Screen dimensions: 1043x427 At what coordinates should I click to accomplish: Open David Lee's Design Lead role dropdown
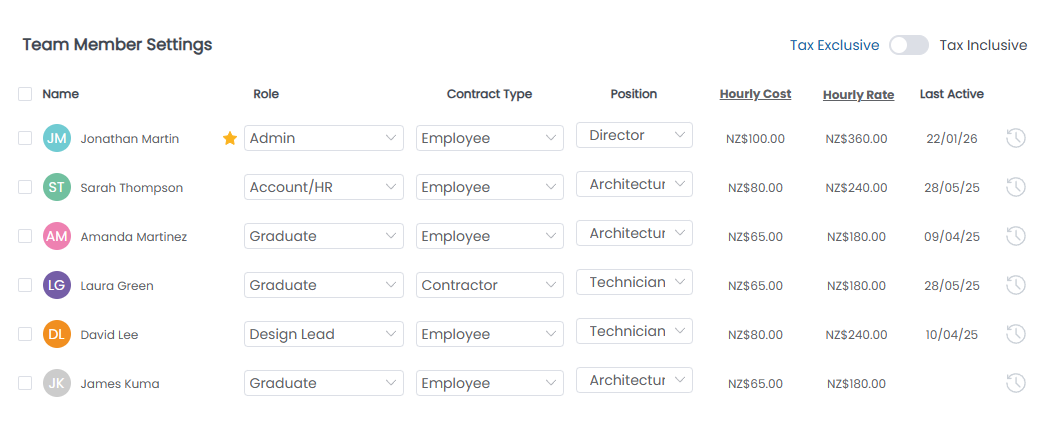pos(324,334)
